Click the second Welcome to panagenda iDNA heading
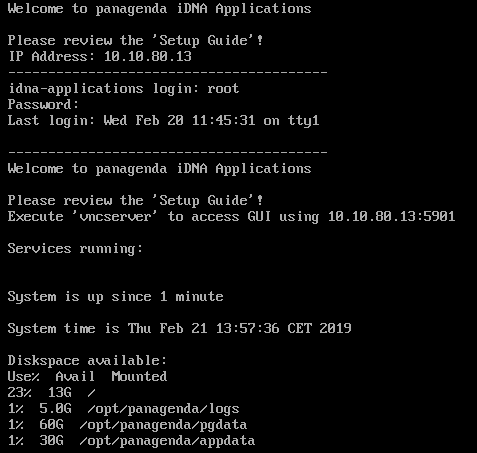477x453 pixels. tap(159, 169)
